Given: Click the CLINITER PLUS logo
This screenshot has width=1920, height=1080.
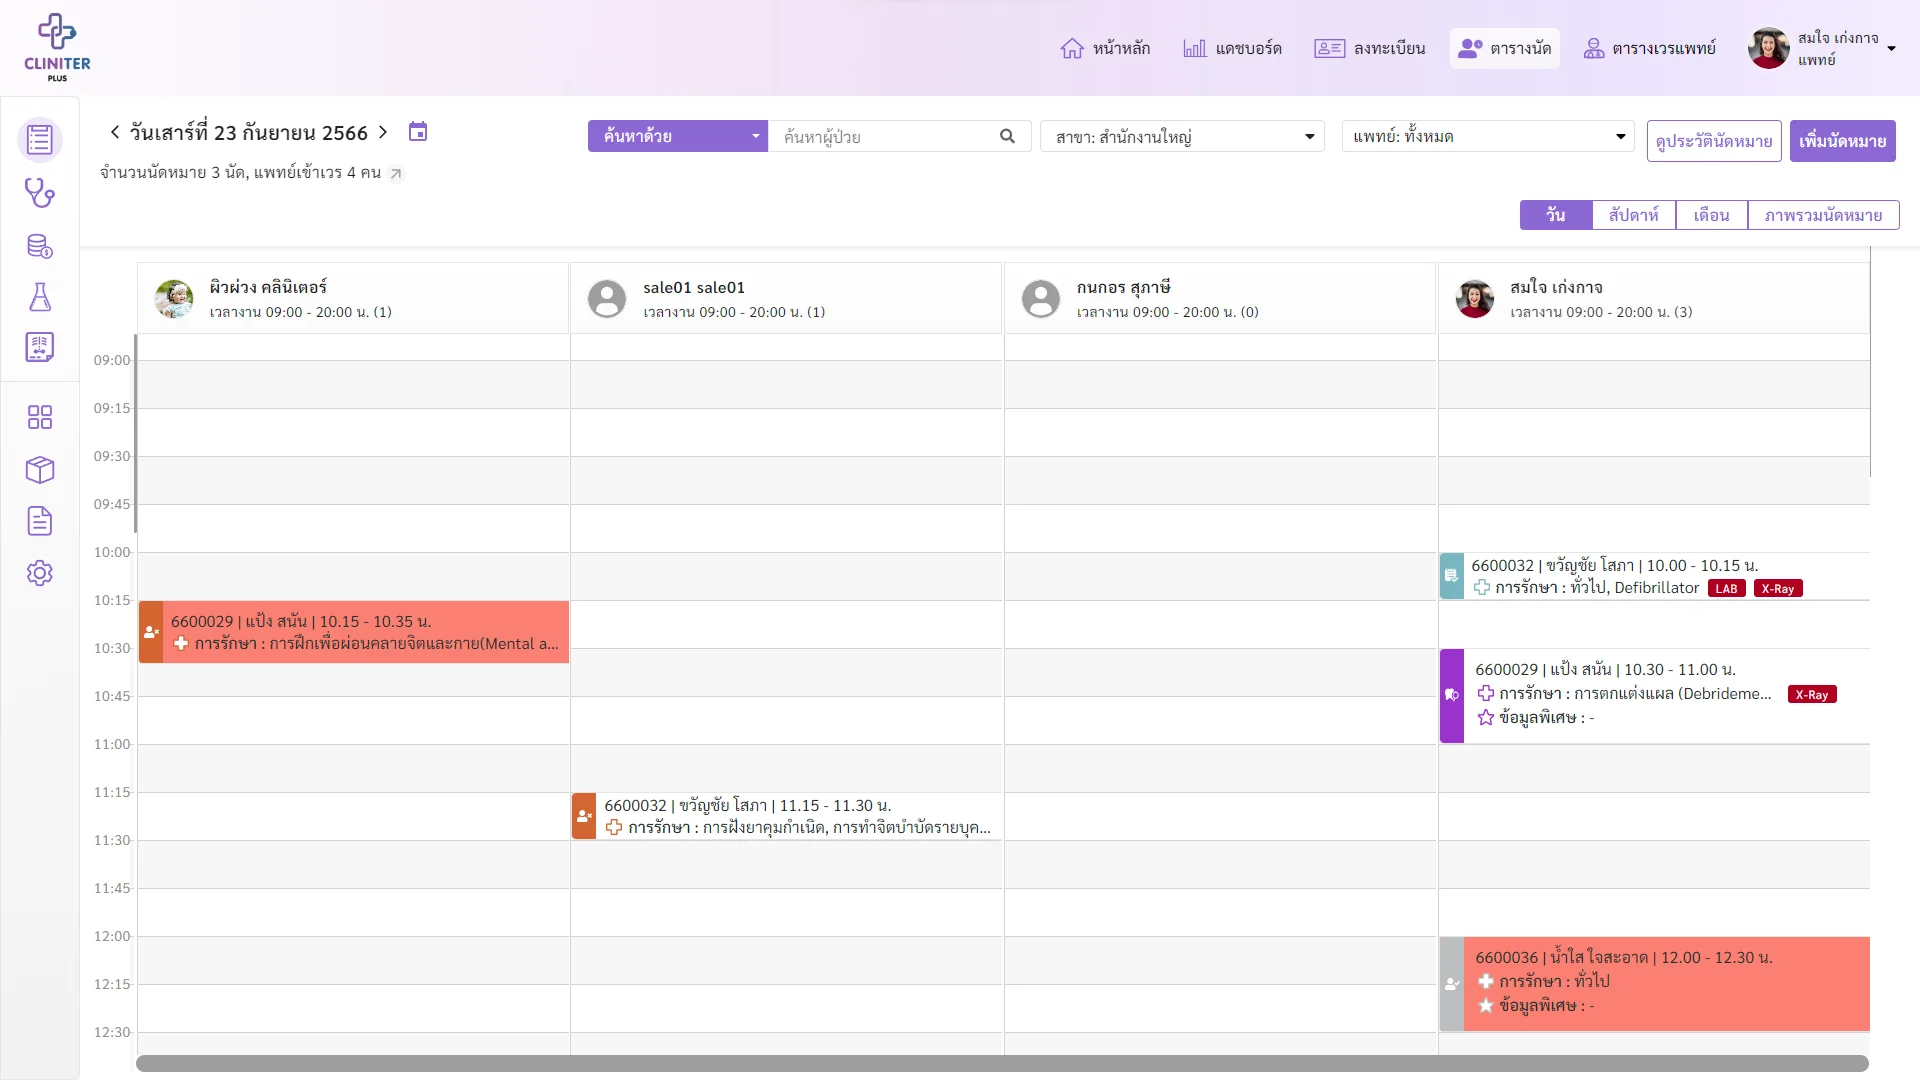Looking at the screenshot, I should click(57, 47).
